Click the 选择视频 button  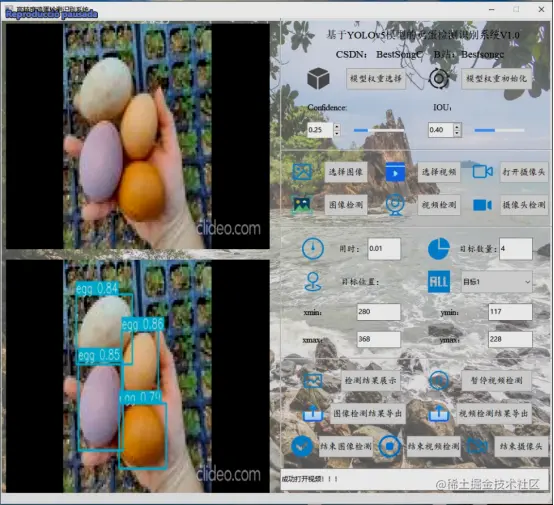(x=439, y=172)
